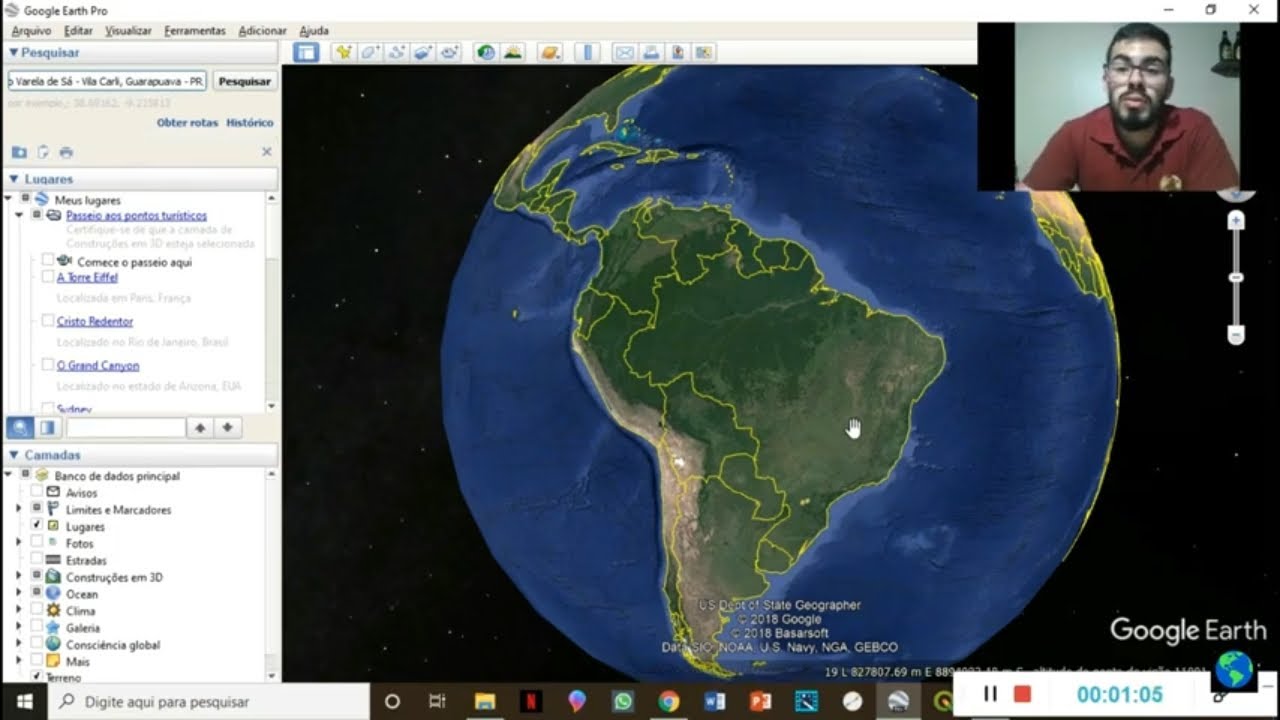Click the move up arrow in Places
The width and height of the screenshot is (1280, 720).
(x=200, y=428)
